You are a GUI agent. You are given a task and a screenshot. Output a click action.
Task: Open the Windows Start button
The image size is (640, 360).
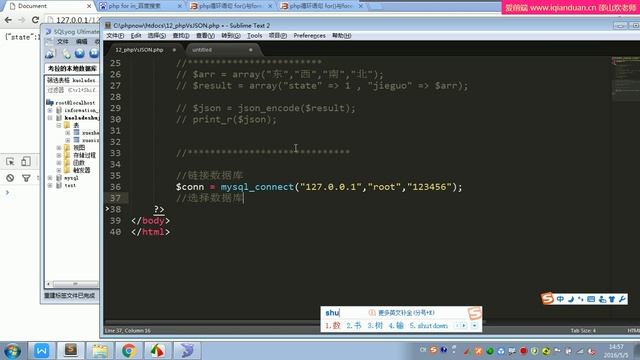point(13,351)
